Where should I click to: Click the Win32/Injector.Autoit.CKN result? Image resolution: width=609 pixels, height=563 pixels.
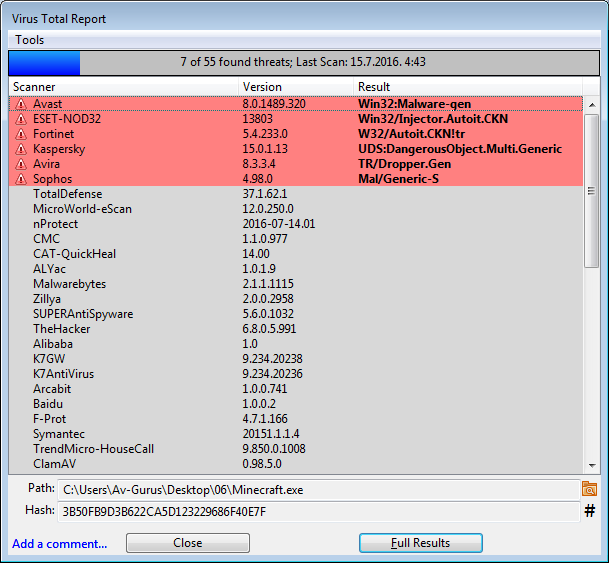pyautogui.click(x=433, y=119)
